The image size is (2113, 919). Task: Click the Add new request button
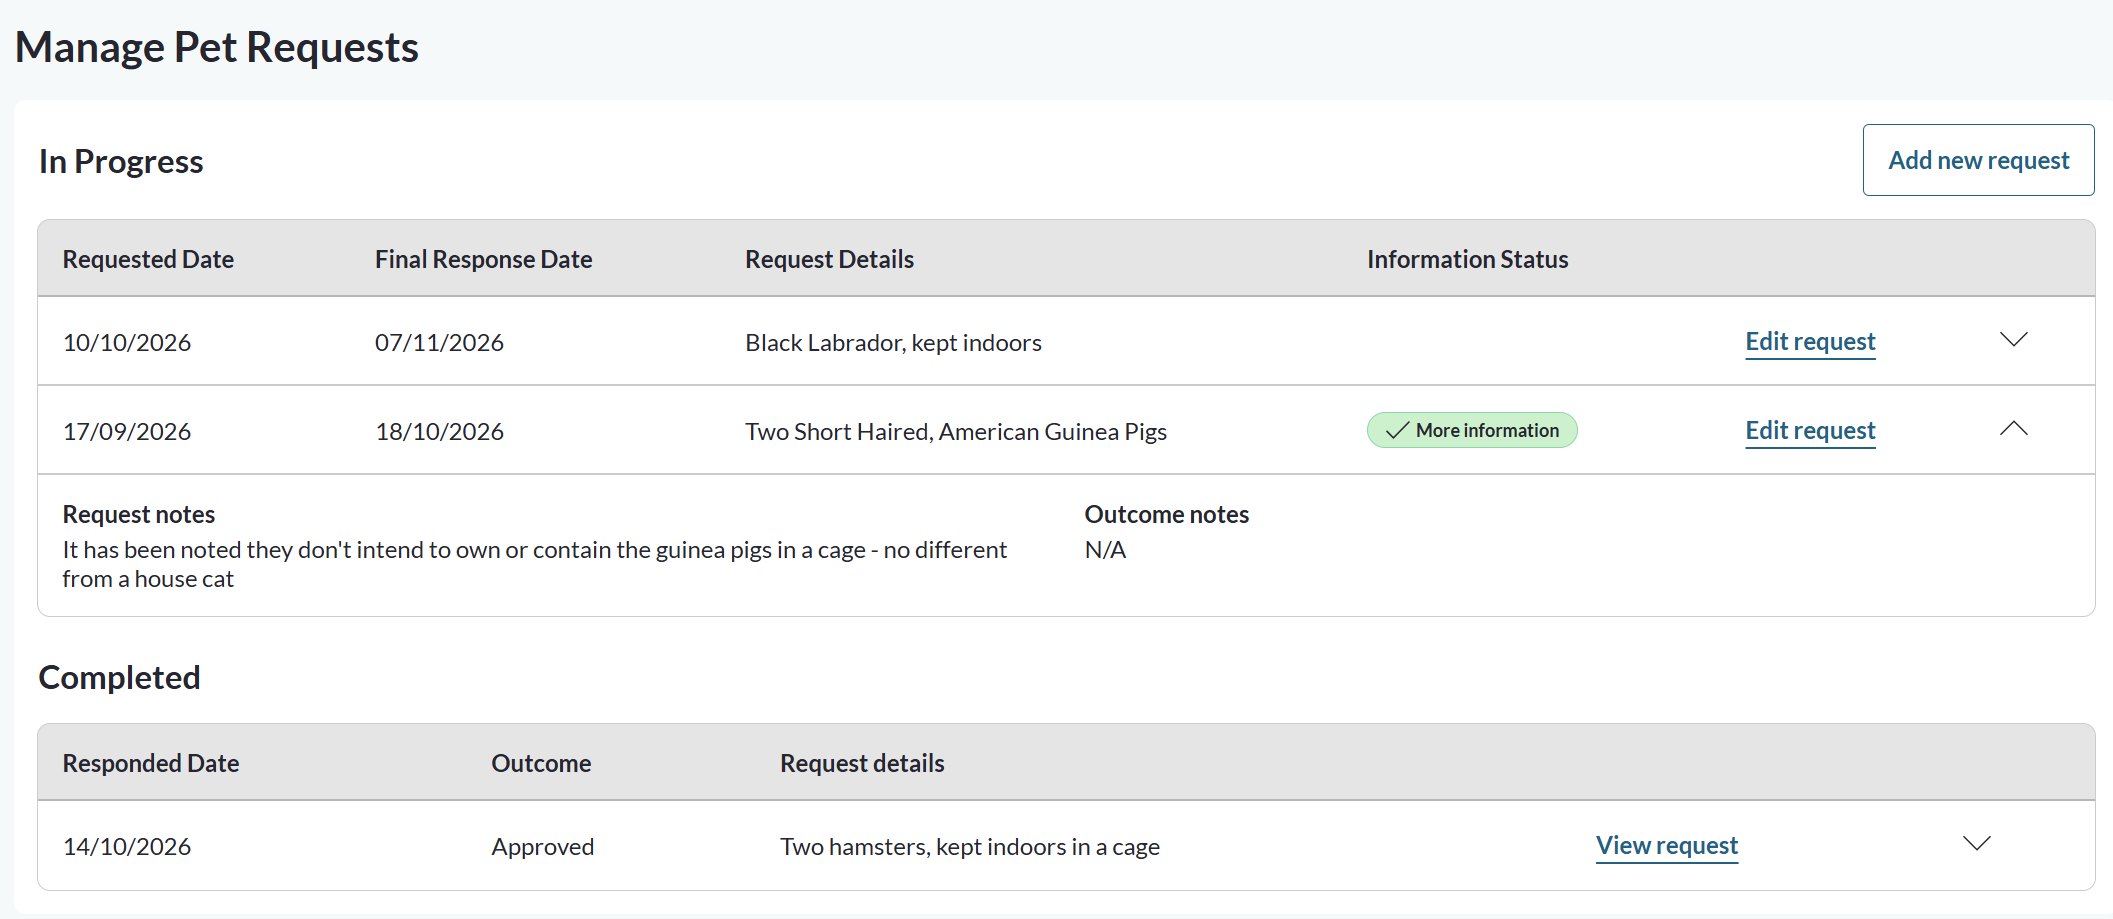point(1978,160)
